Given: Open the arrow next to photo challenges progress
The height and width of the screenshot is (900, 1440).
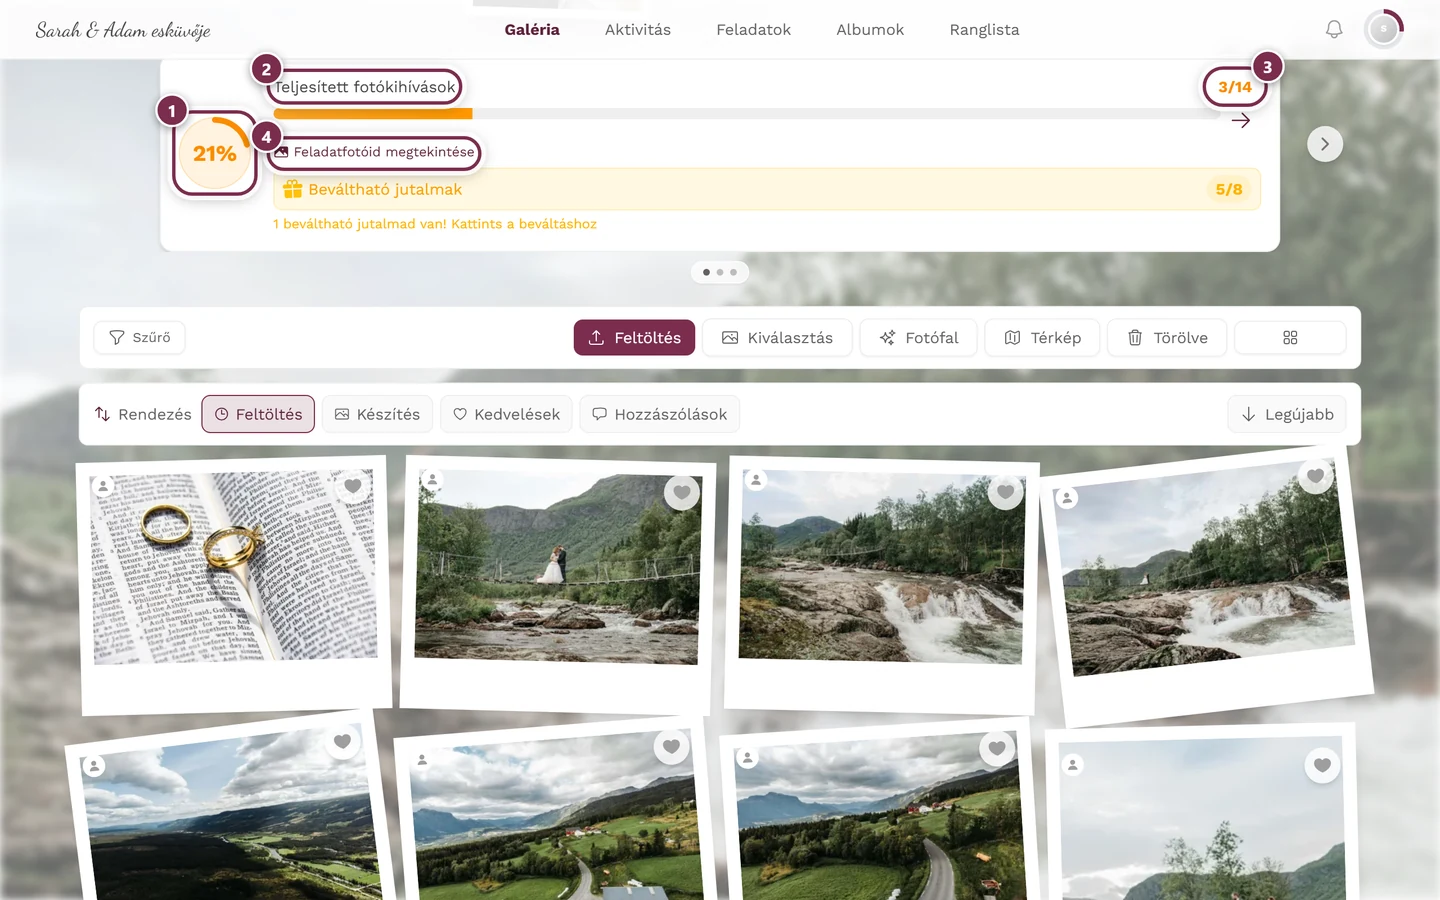Looking at the screenshot, I should click(1241, 120).
